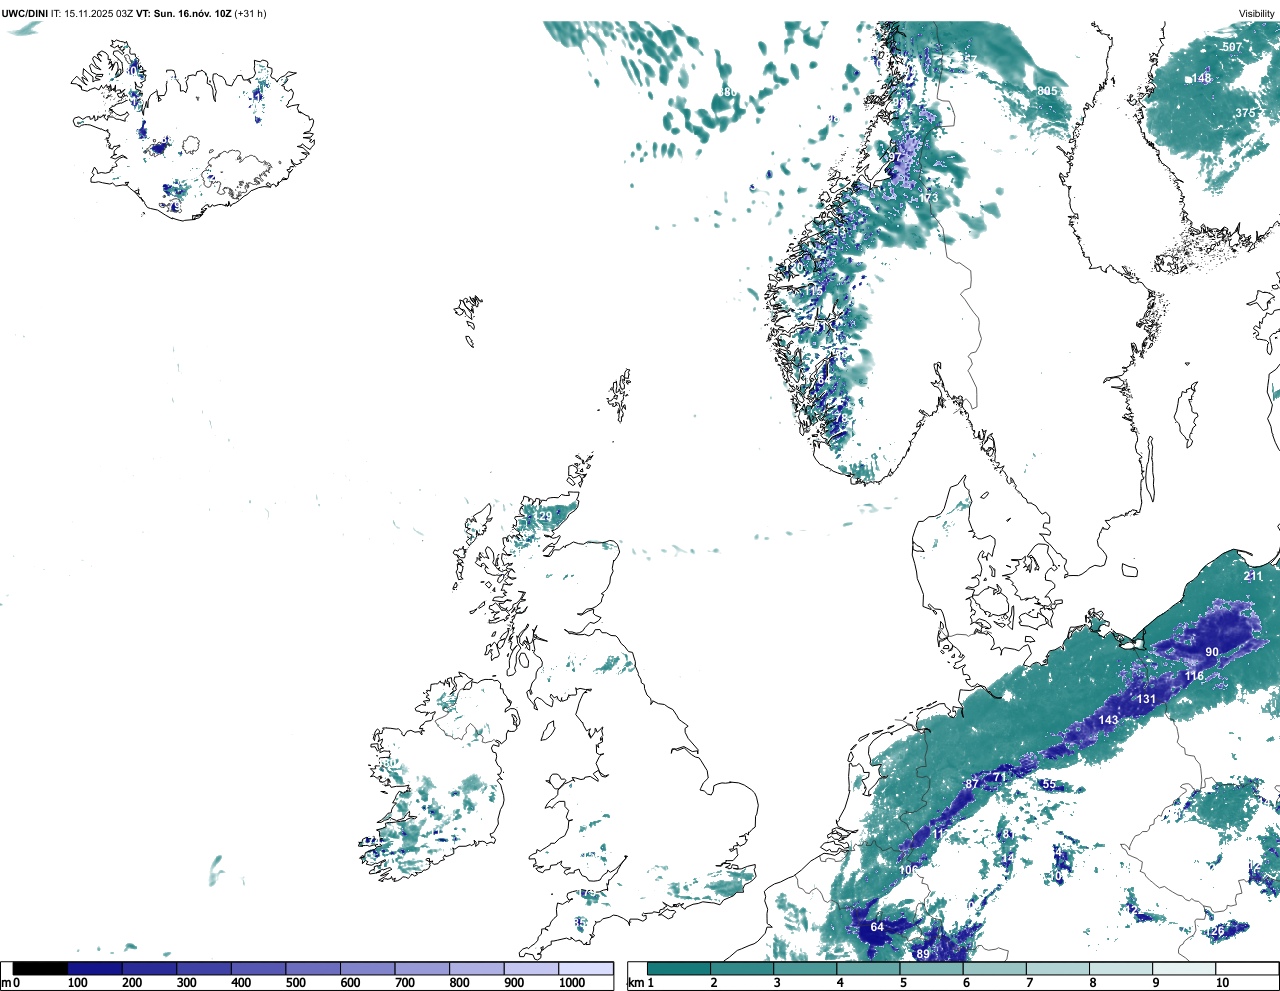The width and height of the screenshot is (1280, 991).
Task: Click the '5' tick label on km scale
Action: point(903,983)
